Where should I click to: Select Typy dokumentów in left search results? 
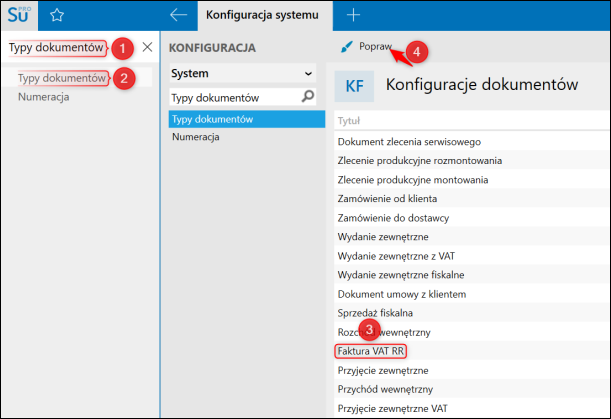(x=62, y=77)
